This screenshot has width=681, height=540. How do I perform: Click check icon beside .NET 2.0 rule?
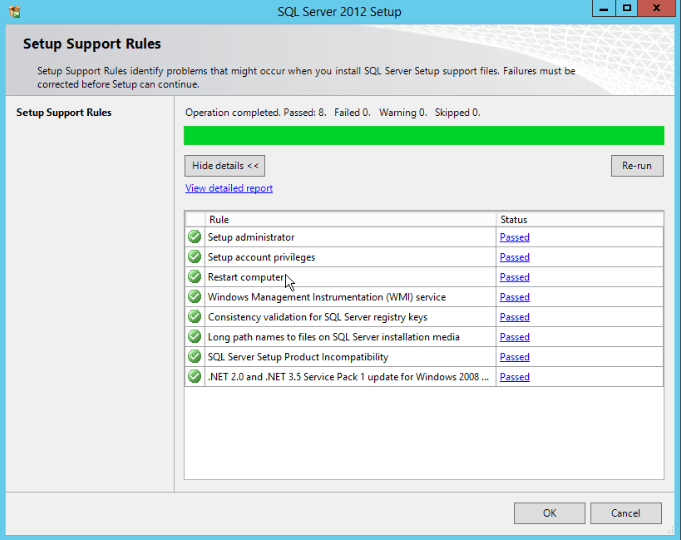coord(194,377)
